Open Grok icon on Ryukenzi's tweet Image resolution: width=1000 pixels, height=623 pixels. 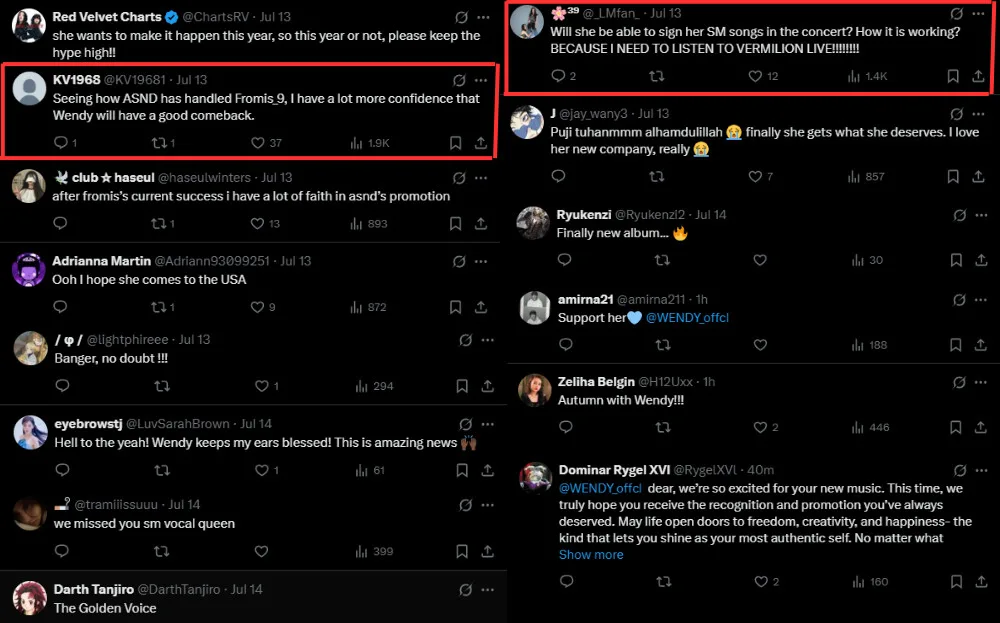coord(959,215)
